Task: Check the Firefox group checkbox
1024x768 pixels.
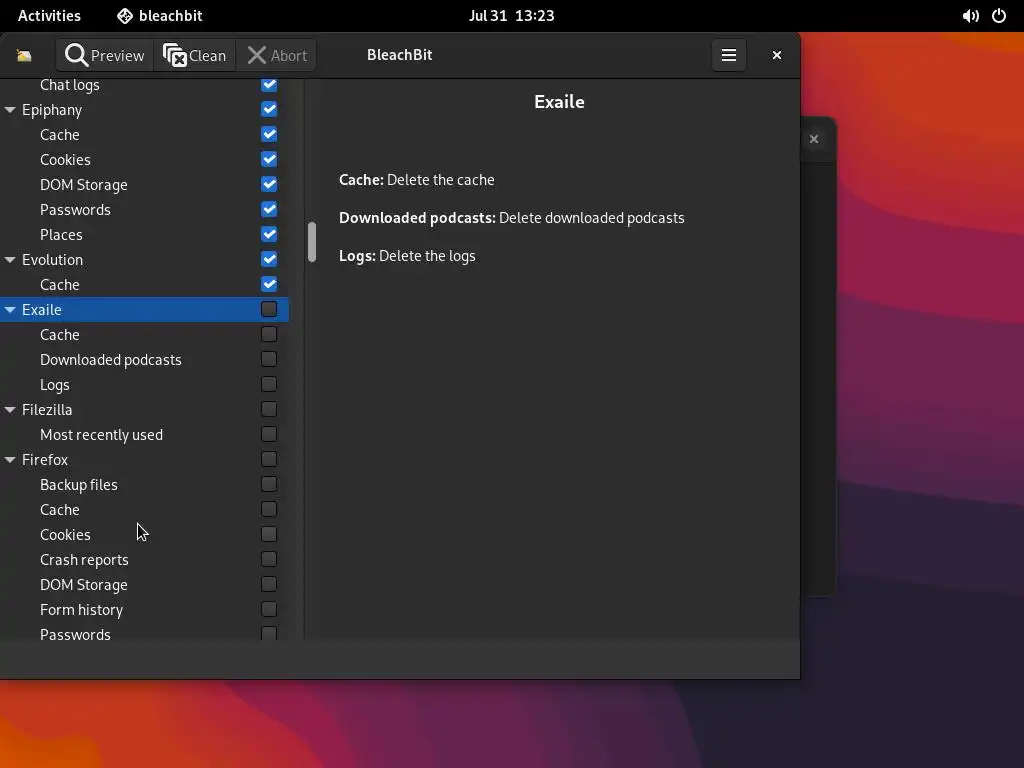Action: coord(269,459)
